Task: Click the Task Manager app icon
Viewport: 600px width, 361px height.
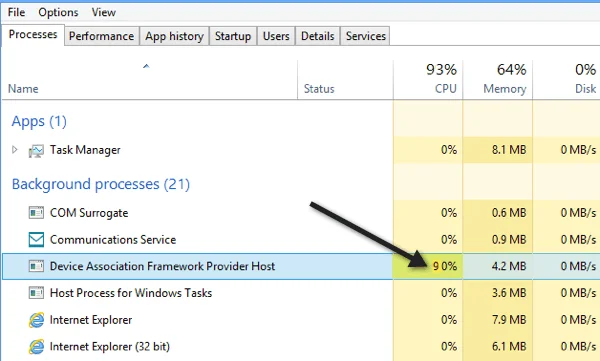Action: (36, 150)
